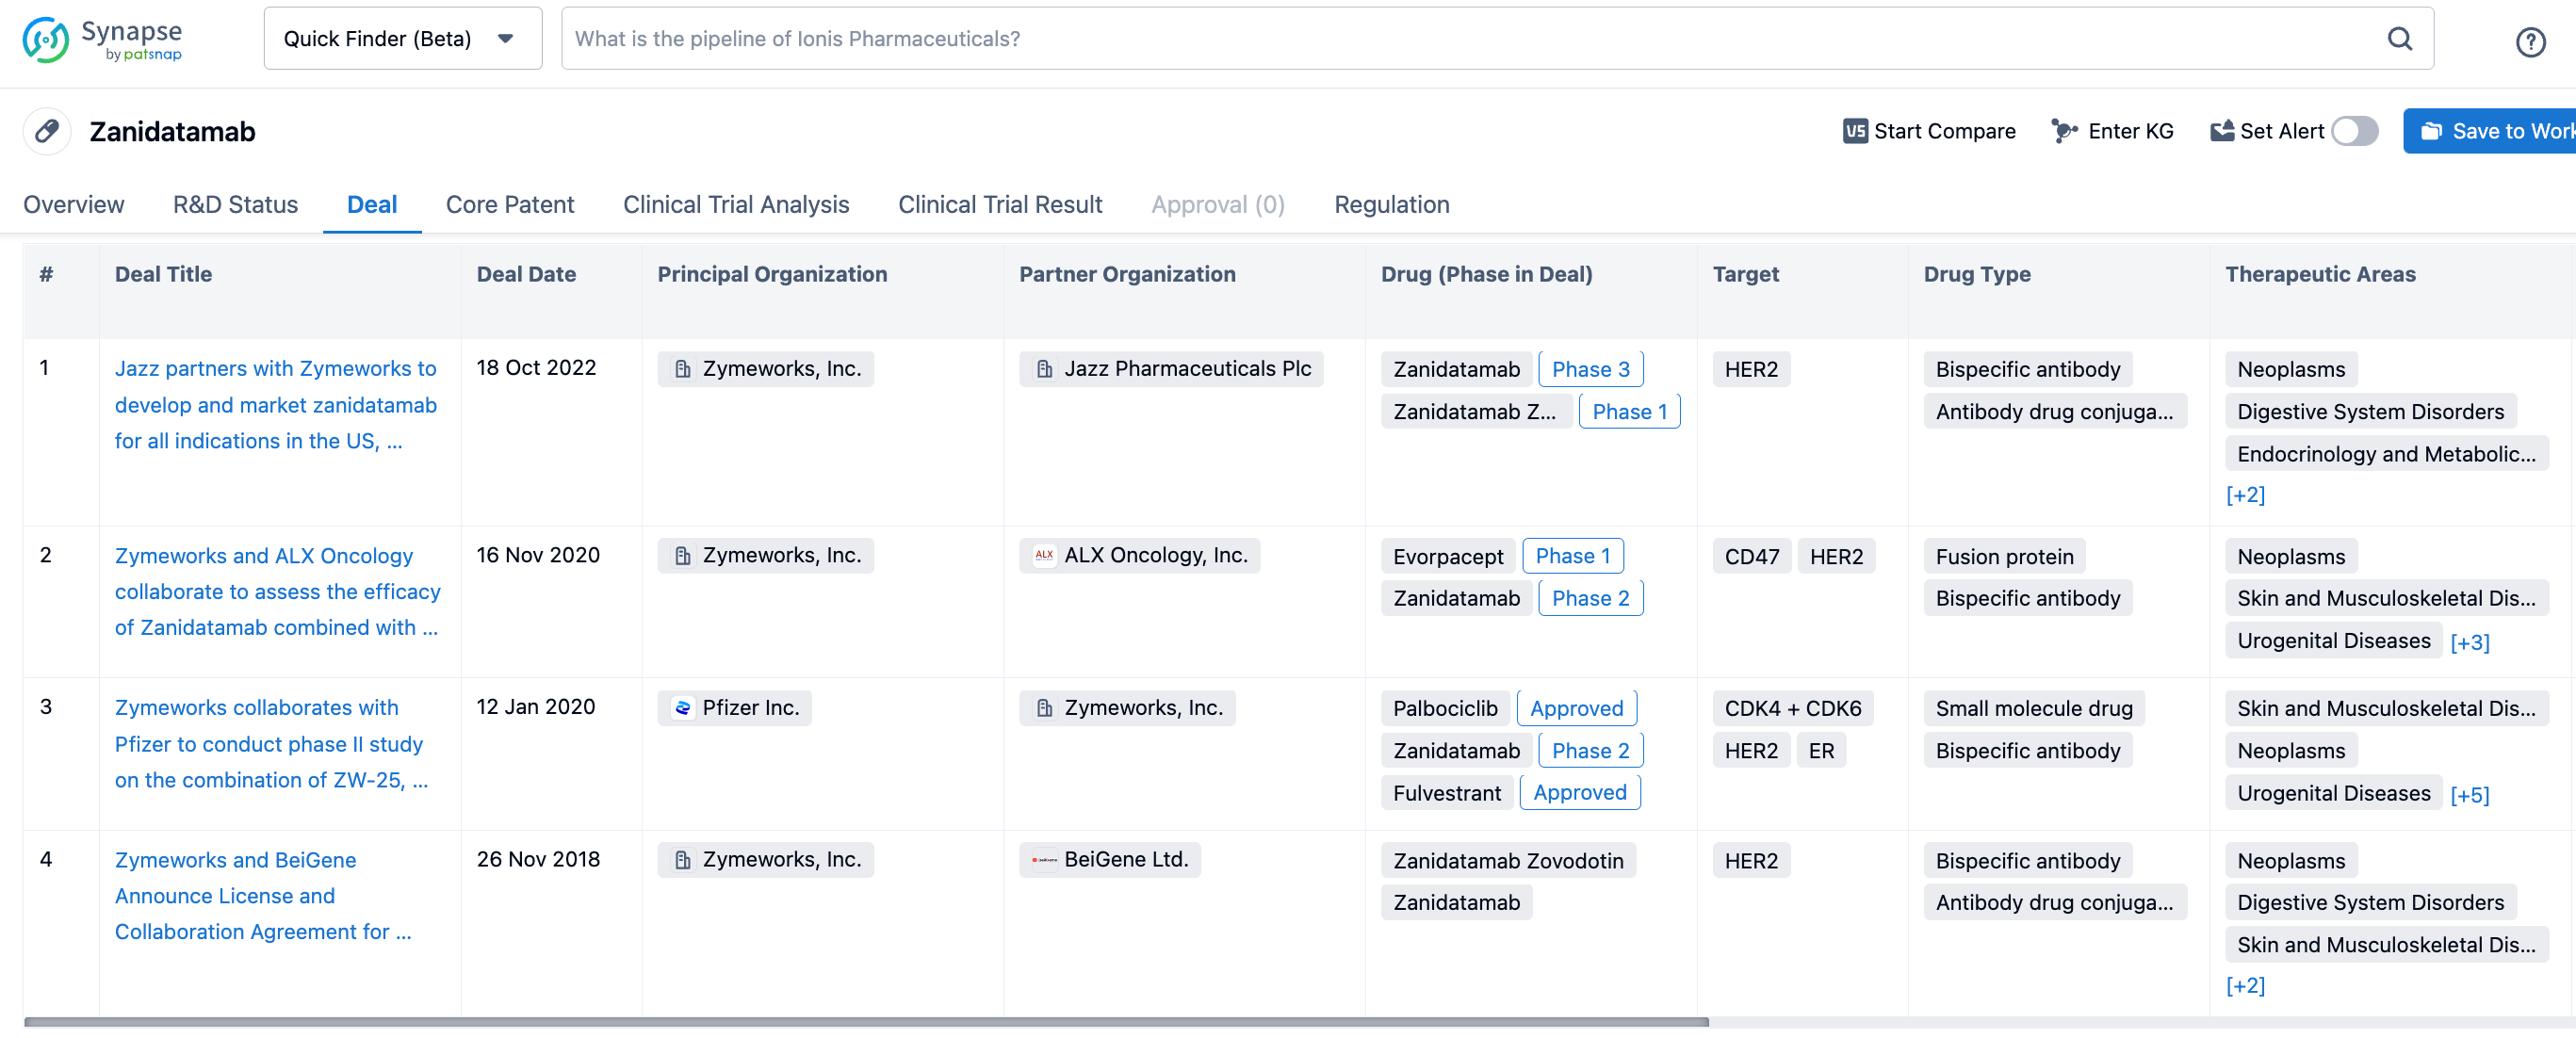Expand the +3 therapeutic areas for the ALX deal

tap(2469, 642)
